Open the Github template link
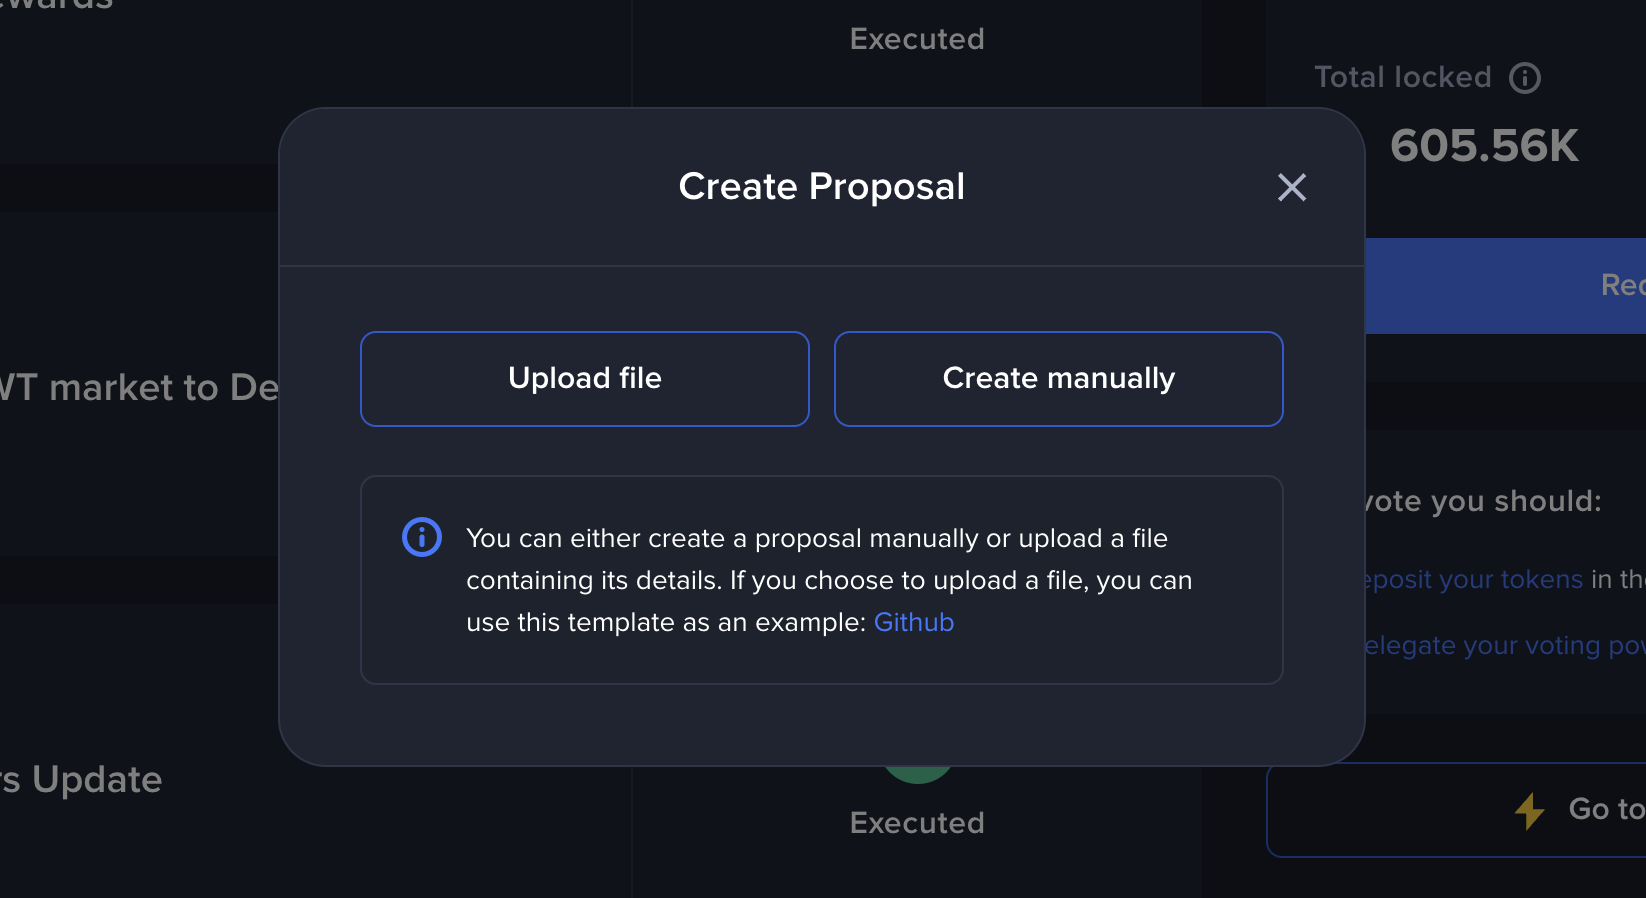Viewport: 1646px width, 898px height. click(914, 622)
